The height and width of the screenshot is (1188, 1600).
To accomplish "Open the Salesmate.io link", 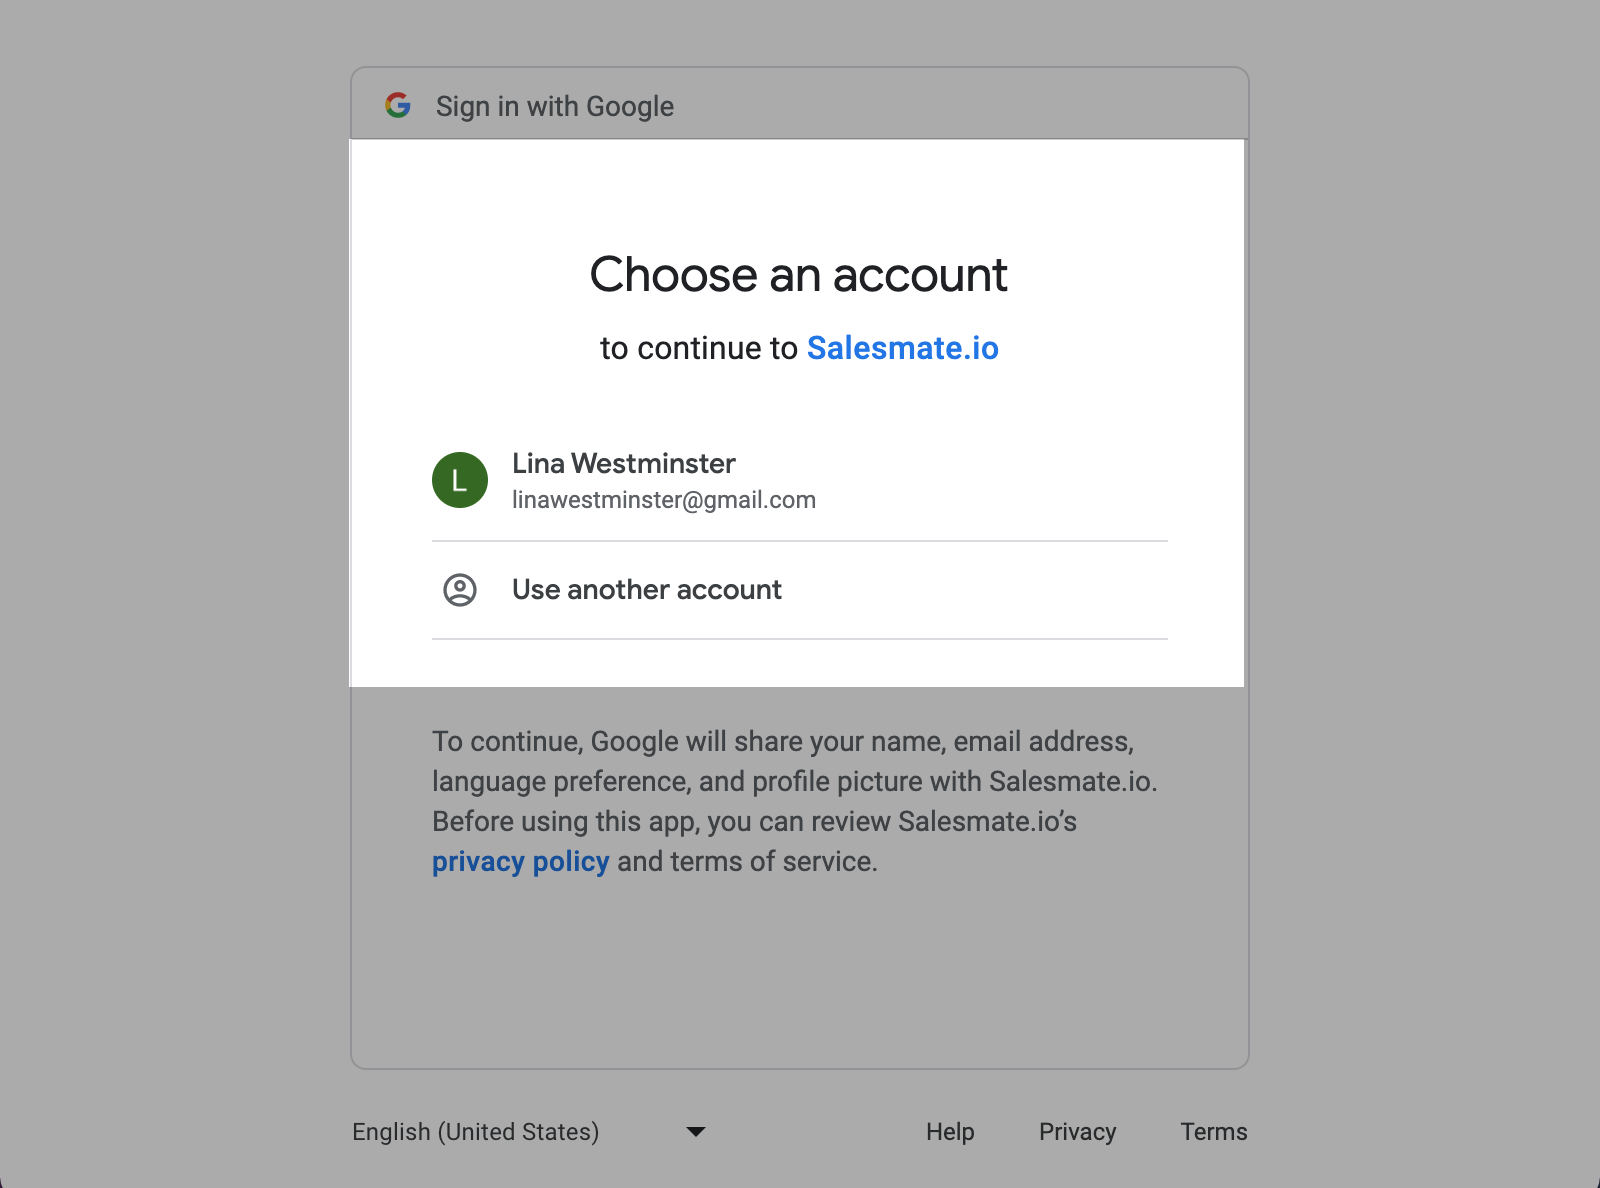I will (x=903, y=348).
